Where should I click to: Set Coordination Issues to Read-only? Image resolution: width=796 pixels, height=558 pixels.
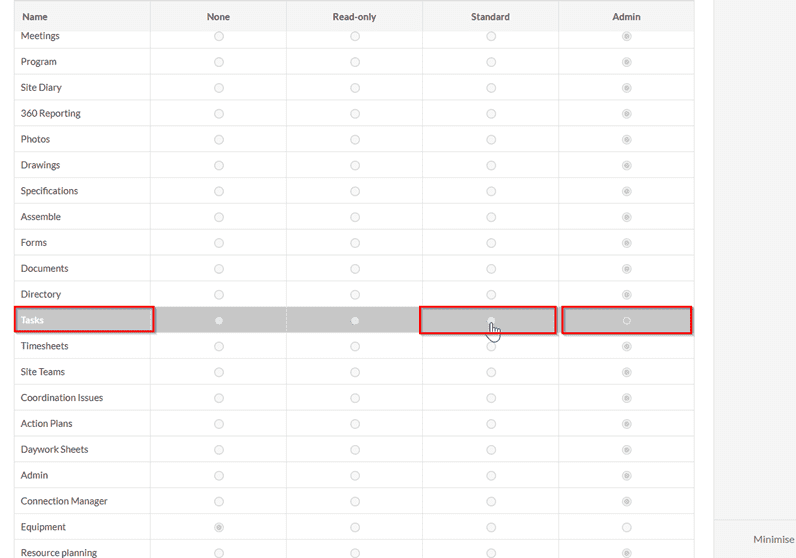(355, 398)
